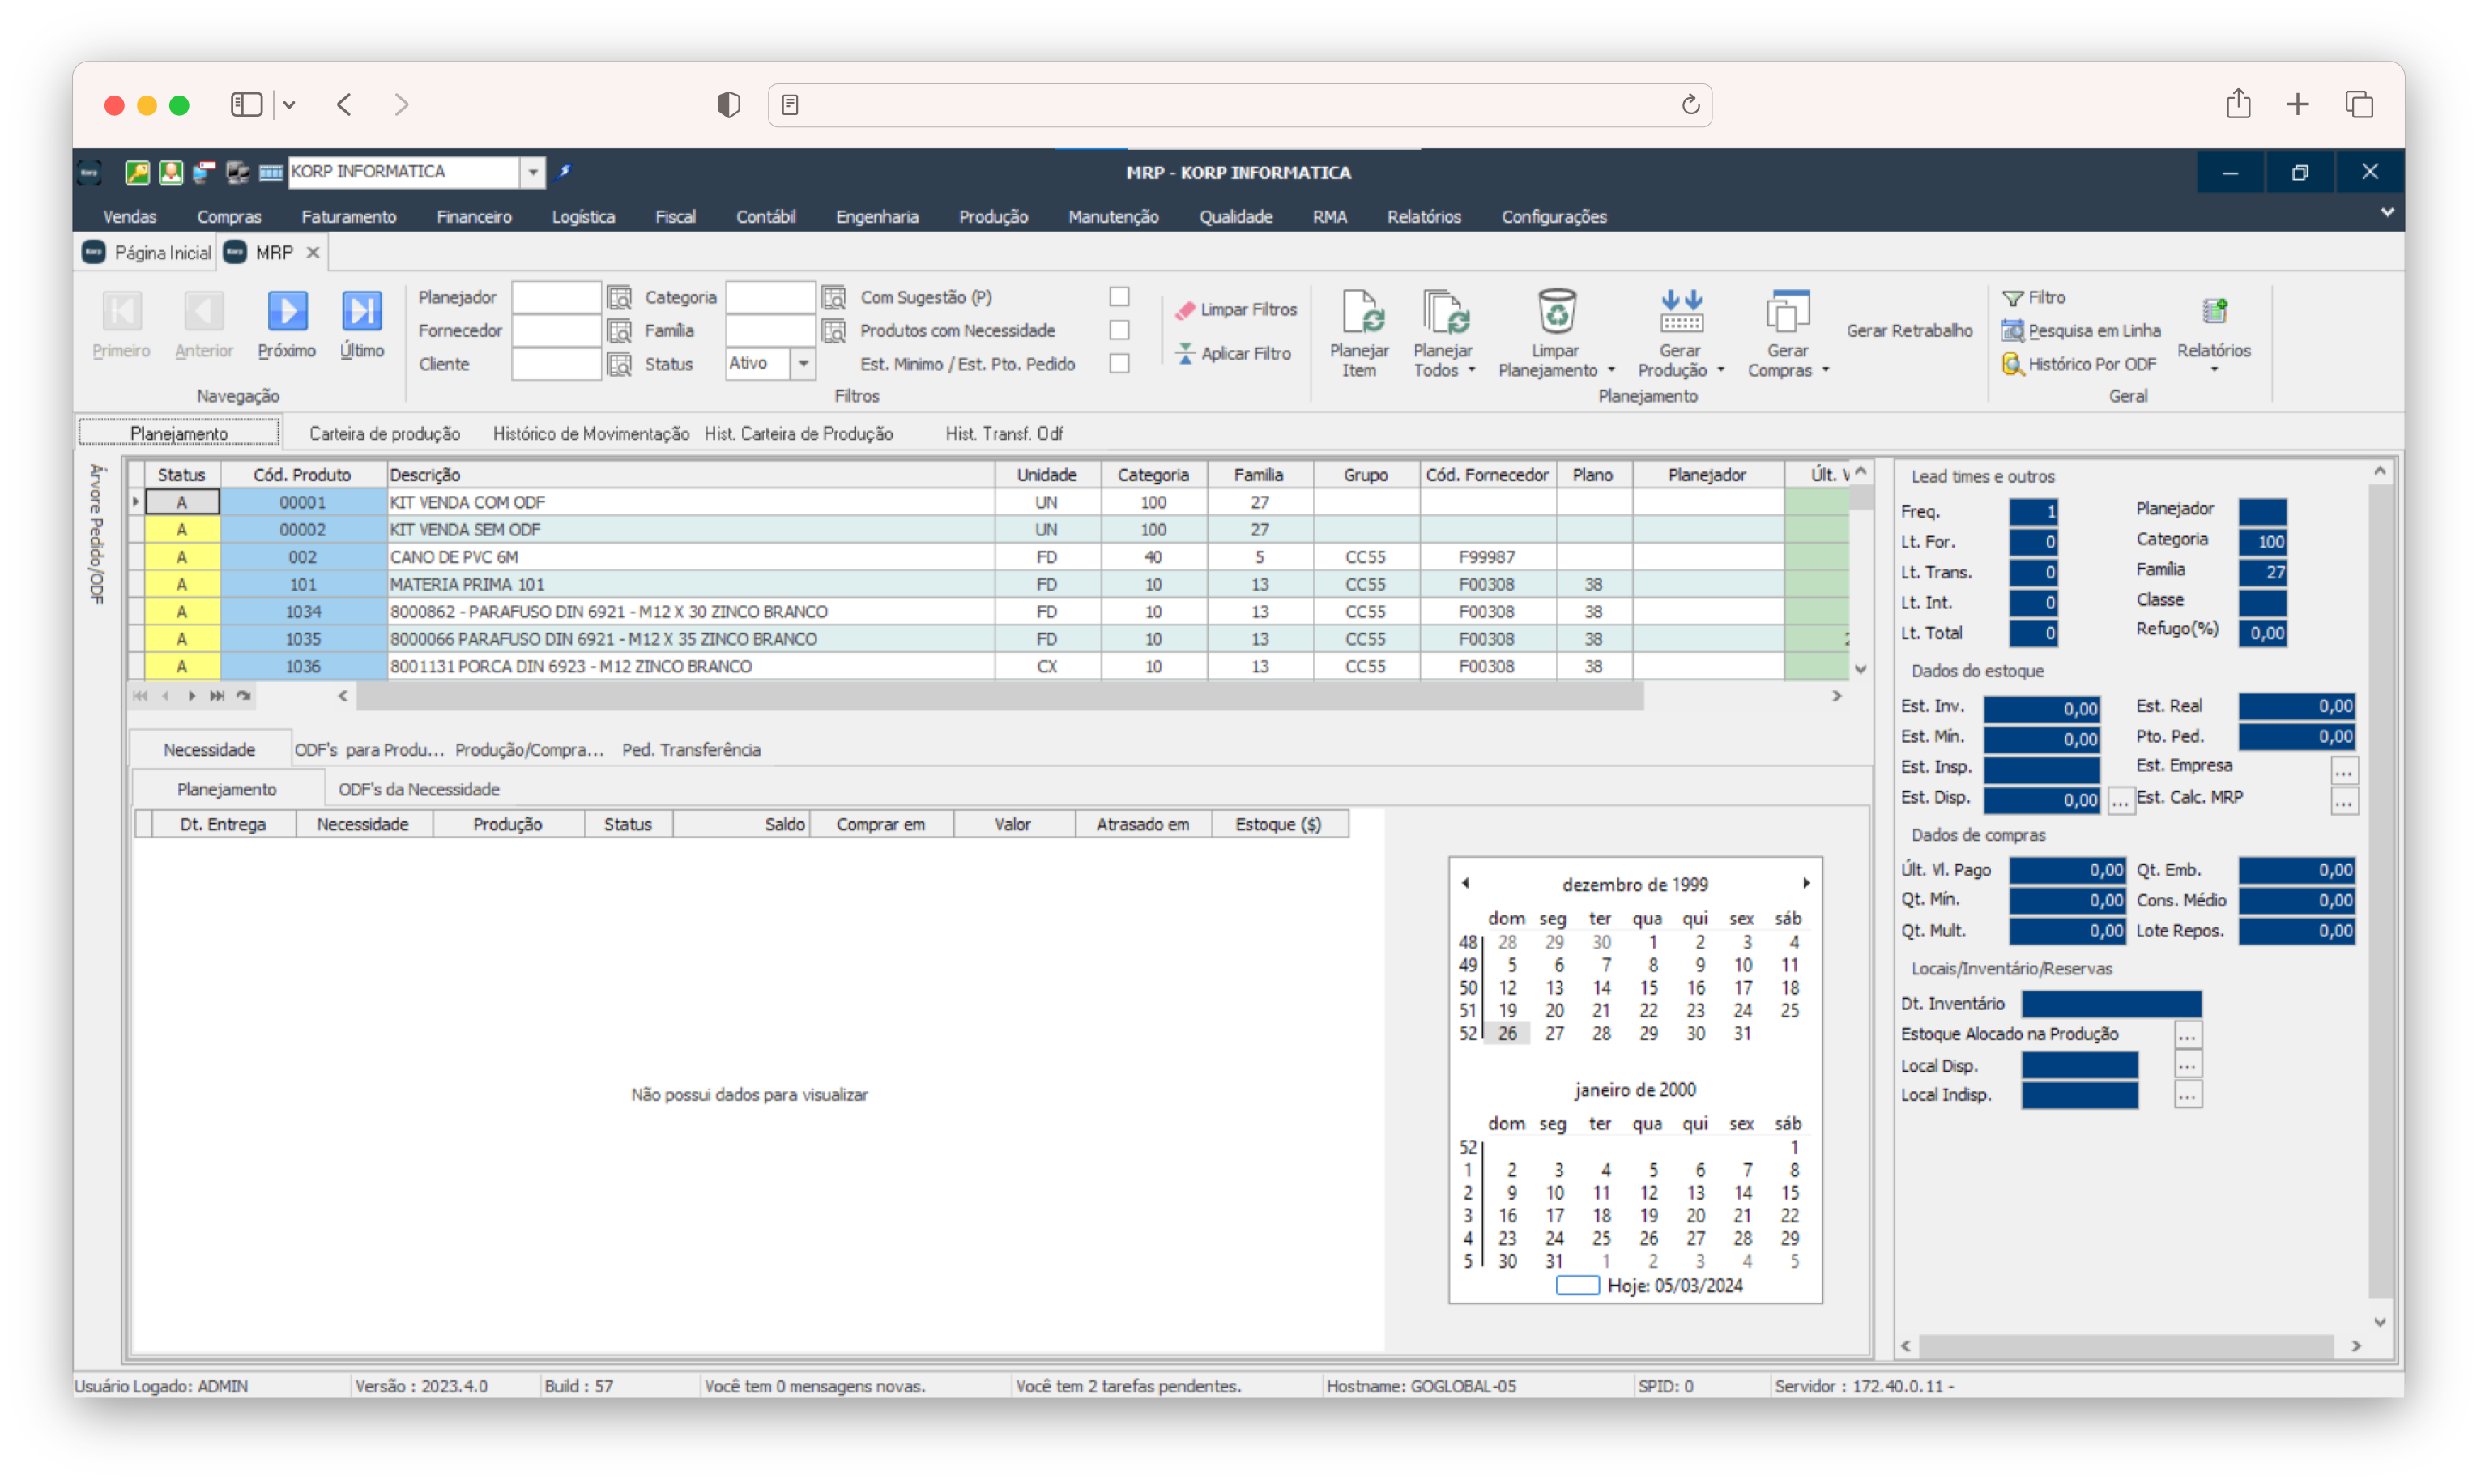The height and width of the screenshot is (1484, 2481).
Task: Click Est. Calc. MRP ellipsis button
Action: 2344,802
